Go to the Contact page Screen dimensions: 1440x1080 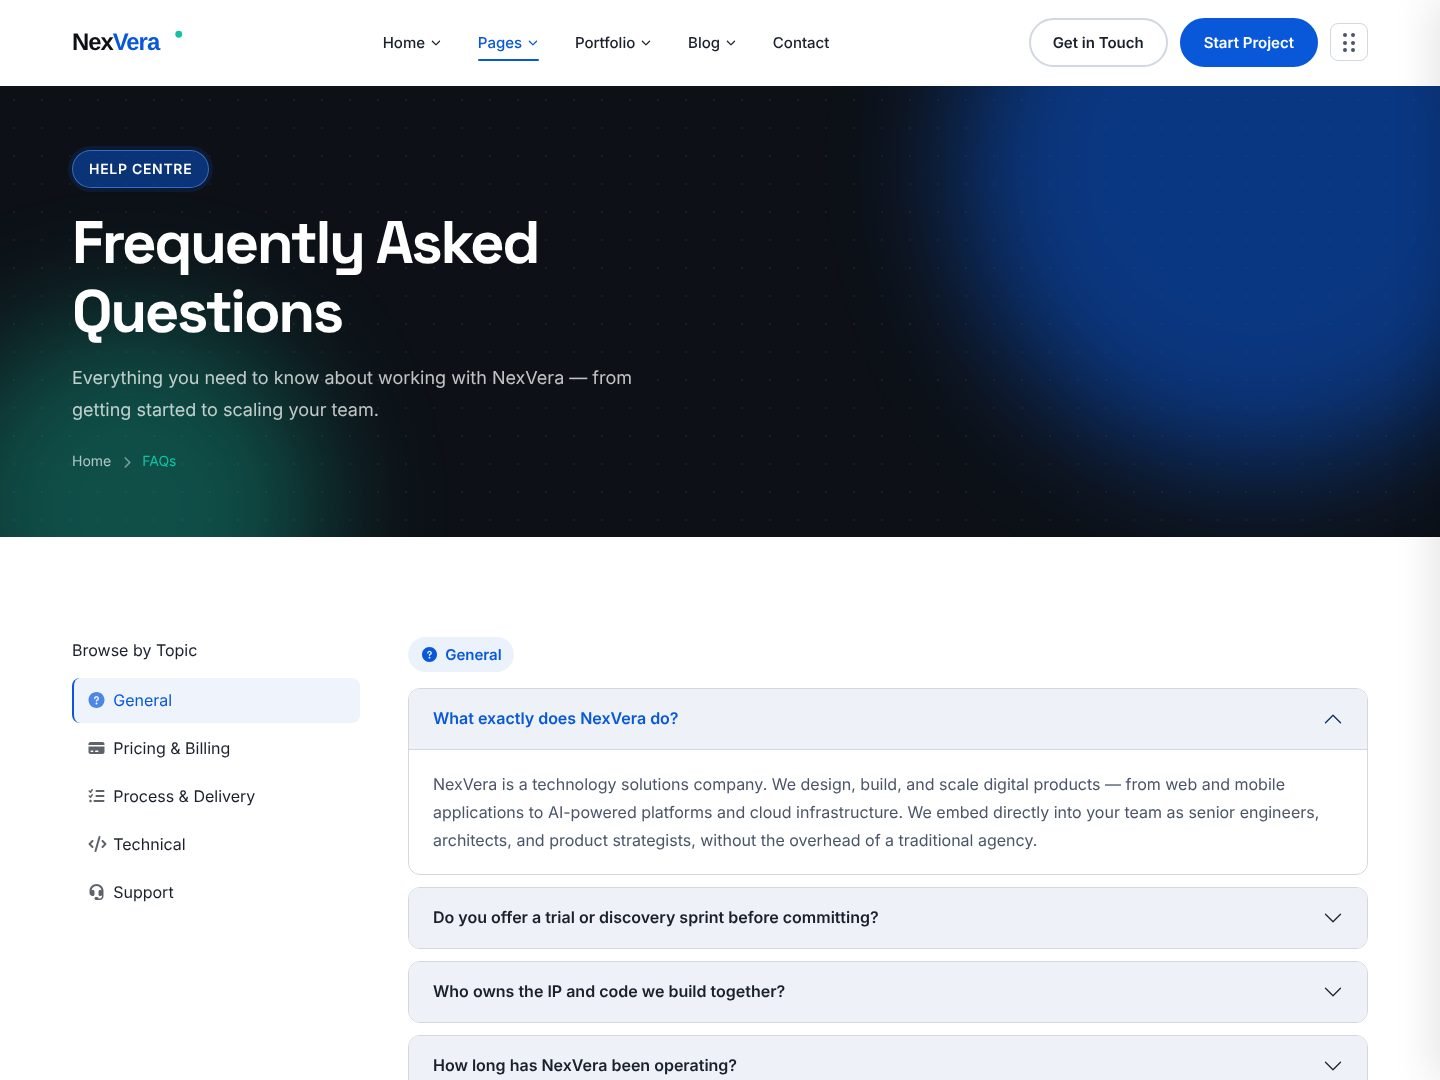[x=801, y=43]
